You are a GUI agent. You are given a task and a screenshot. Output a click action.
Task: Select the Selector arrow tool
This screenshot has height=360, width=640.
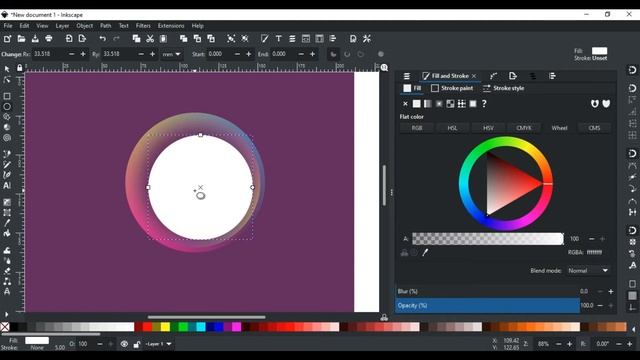7,69
